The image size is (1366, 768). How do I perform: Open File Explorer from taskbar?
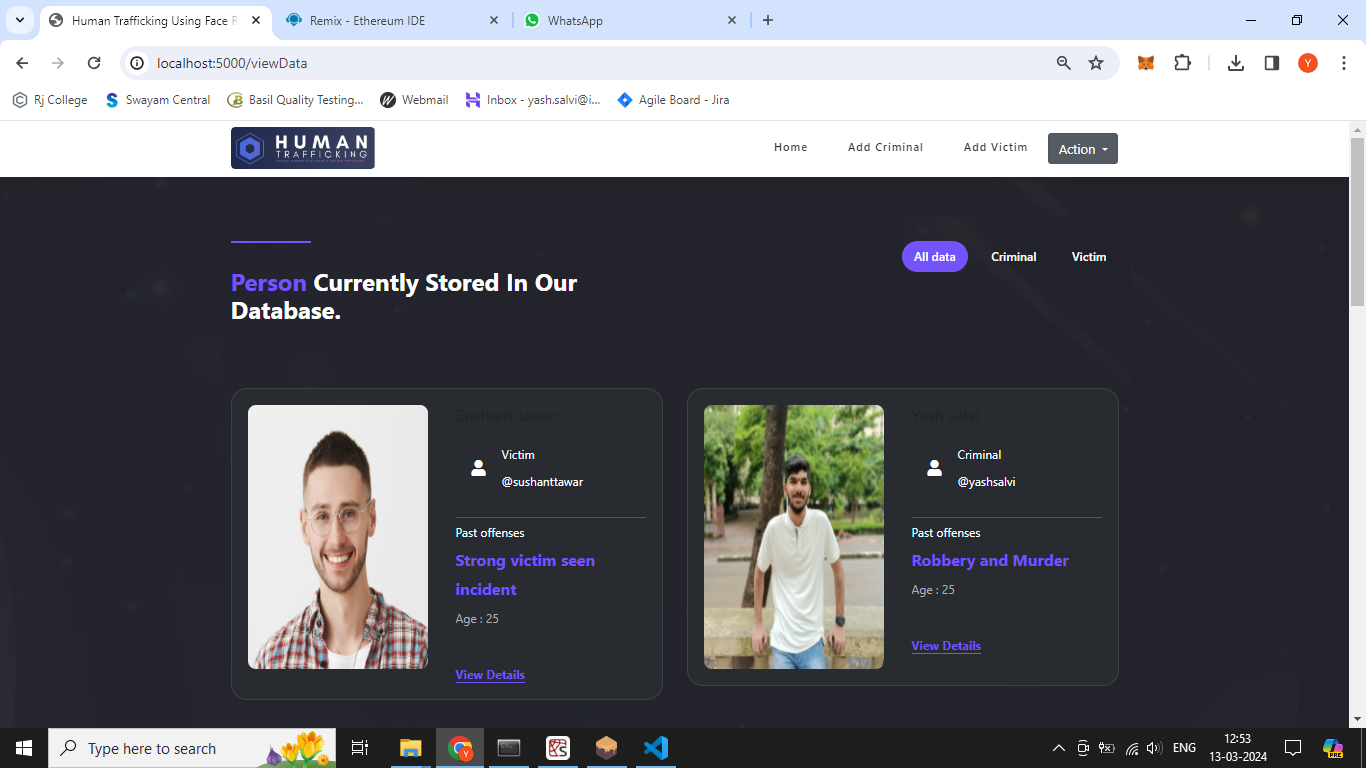tap(411, 748)
